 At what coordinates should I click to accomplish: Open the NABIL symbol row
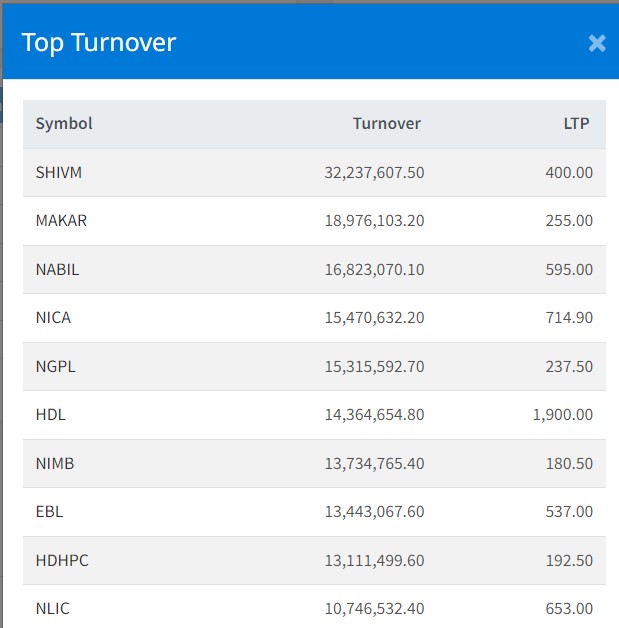click(57, 270)
